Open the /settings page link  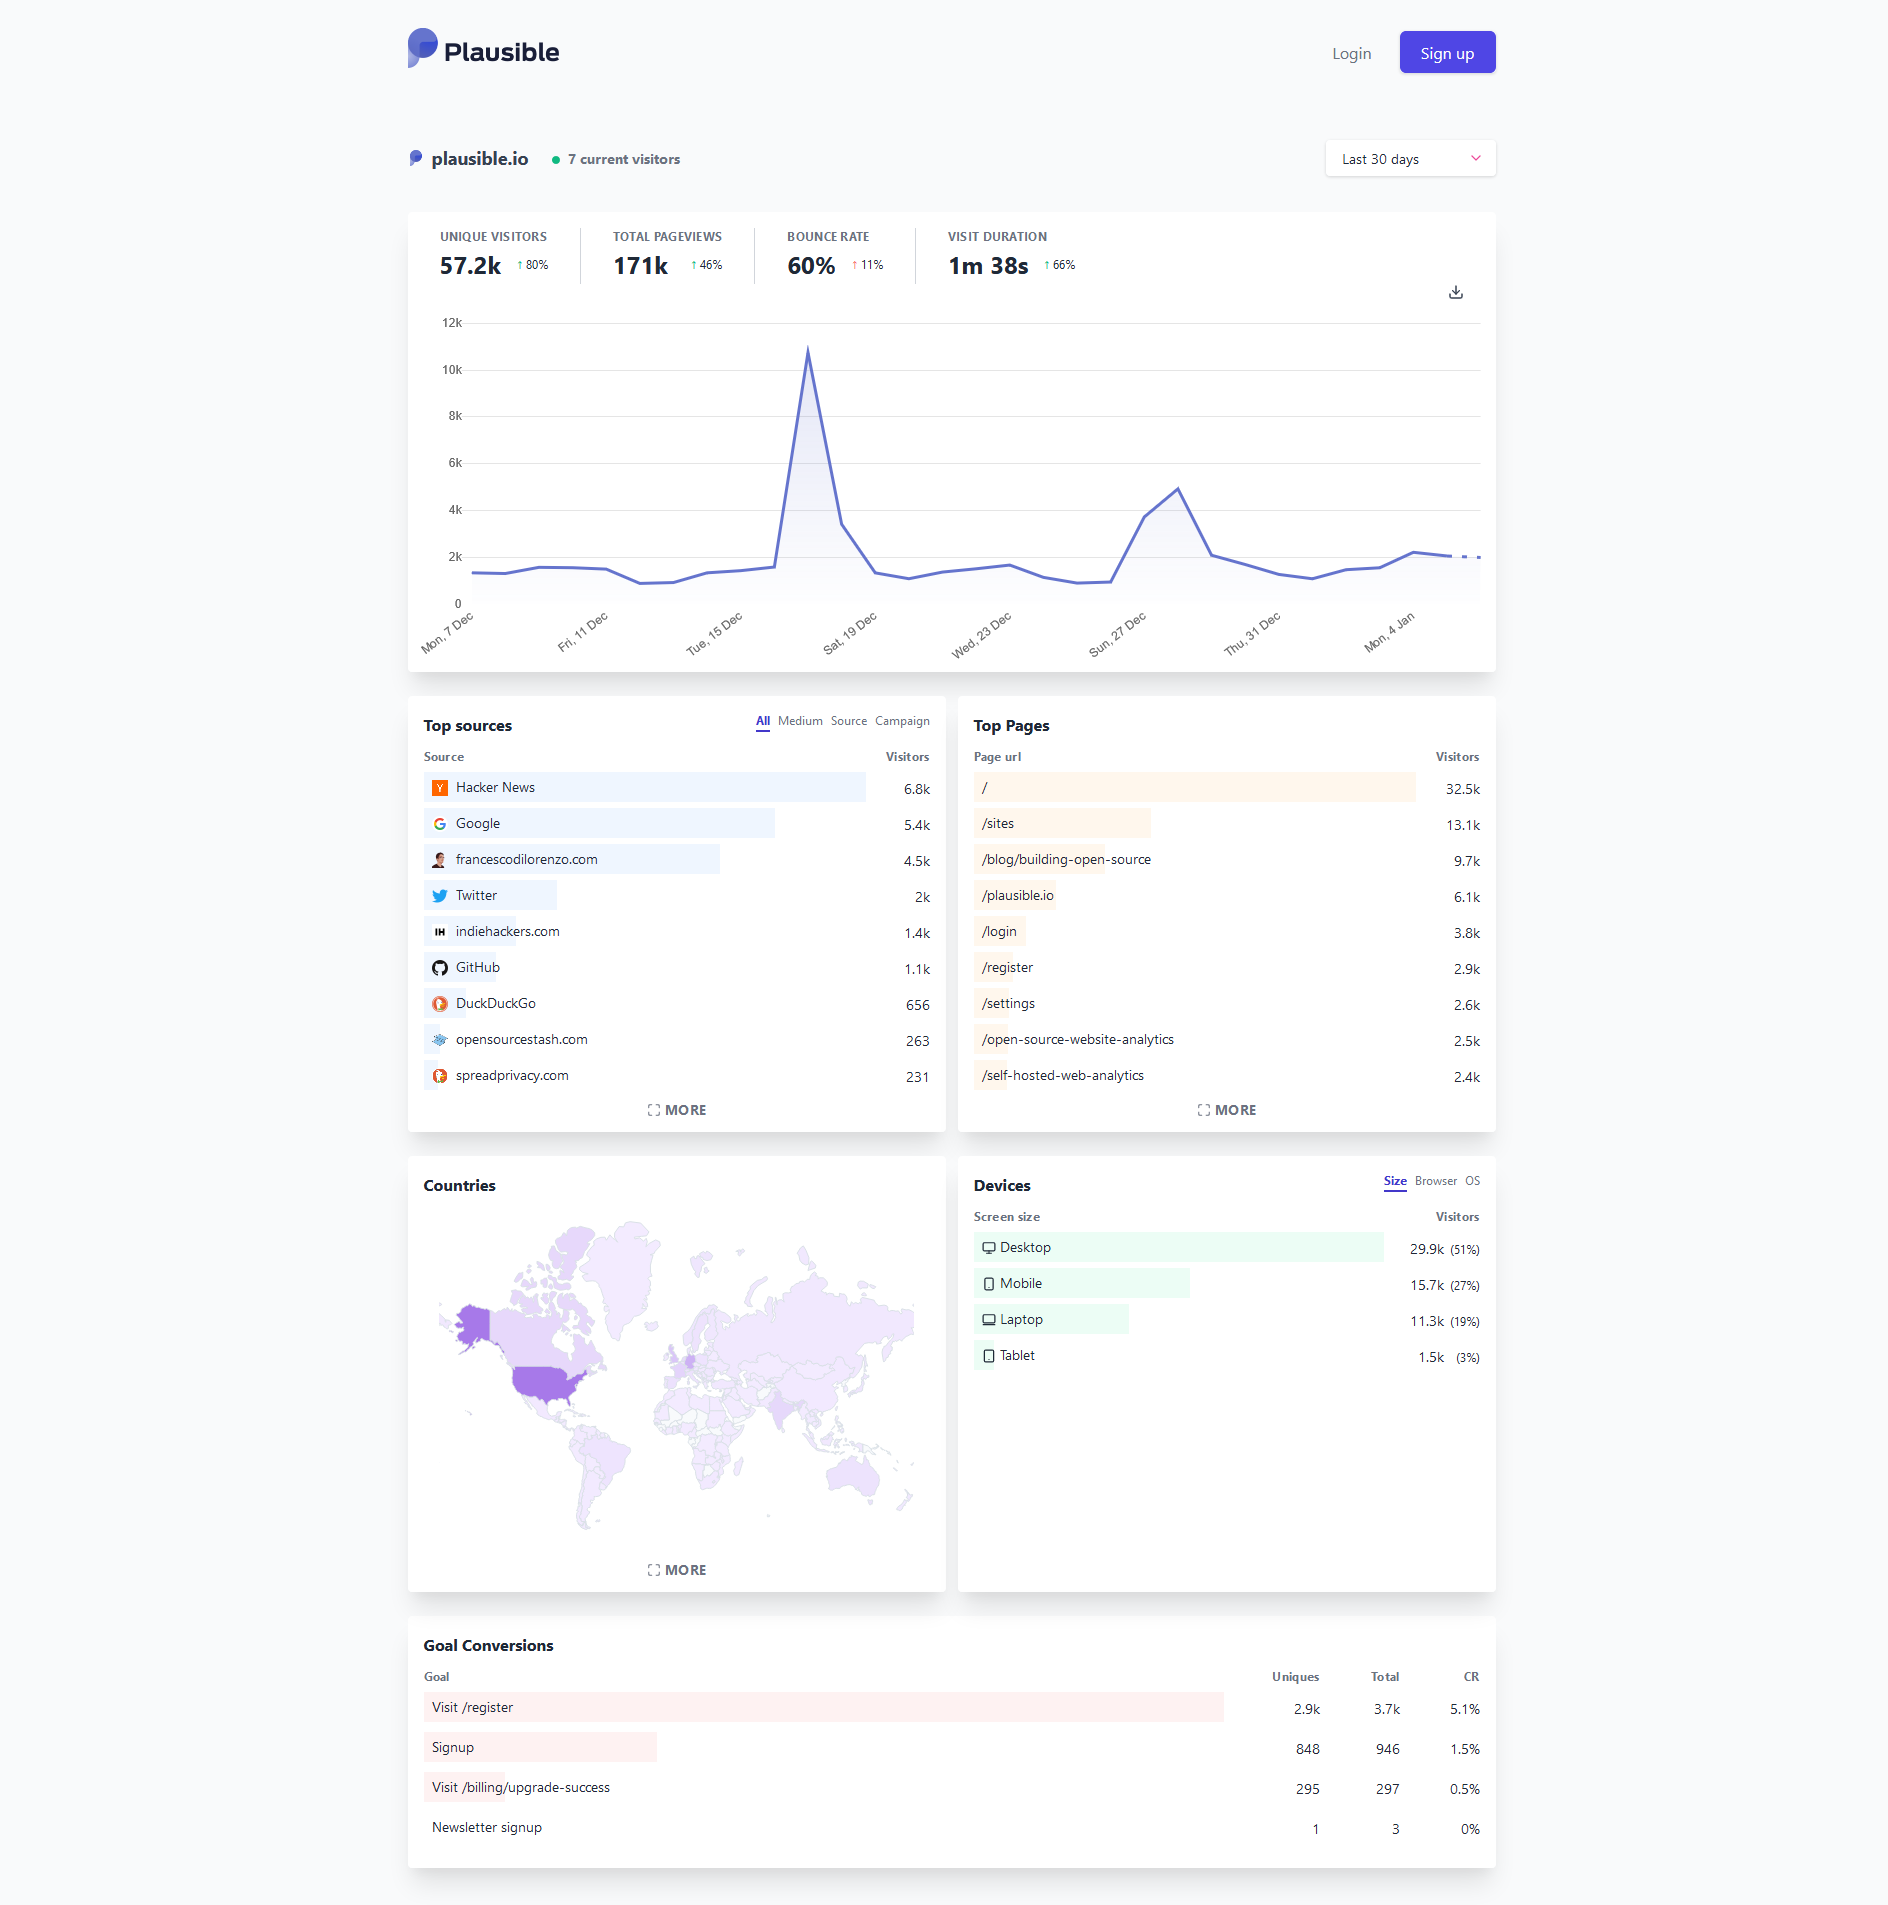pyautogui.click(x=1008, y=1004)
